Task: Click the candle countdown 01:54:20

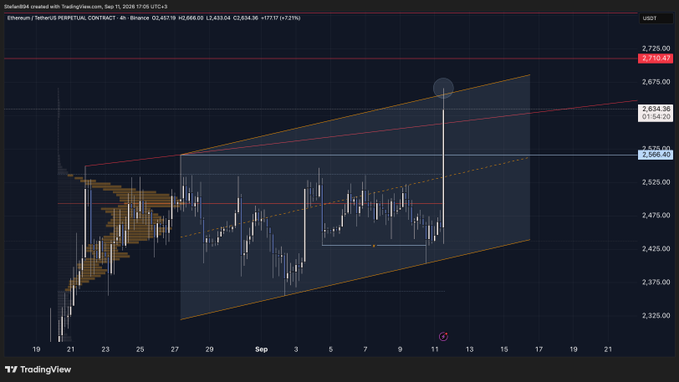Action: [x=656, y=117]
